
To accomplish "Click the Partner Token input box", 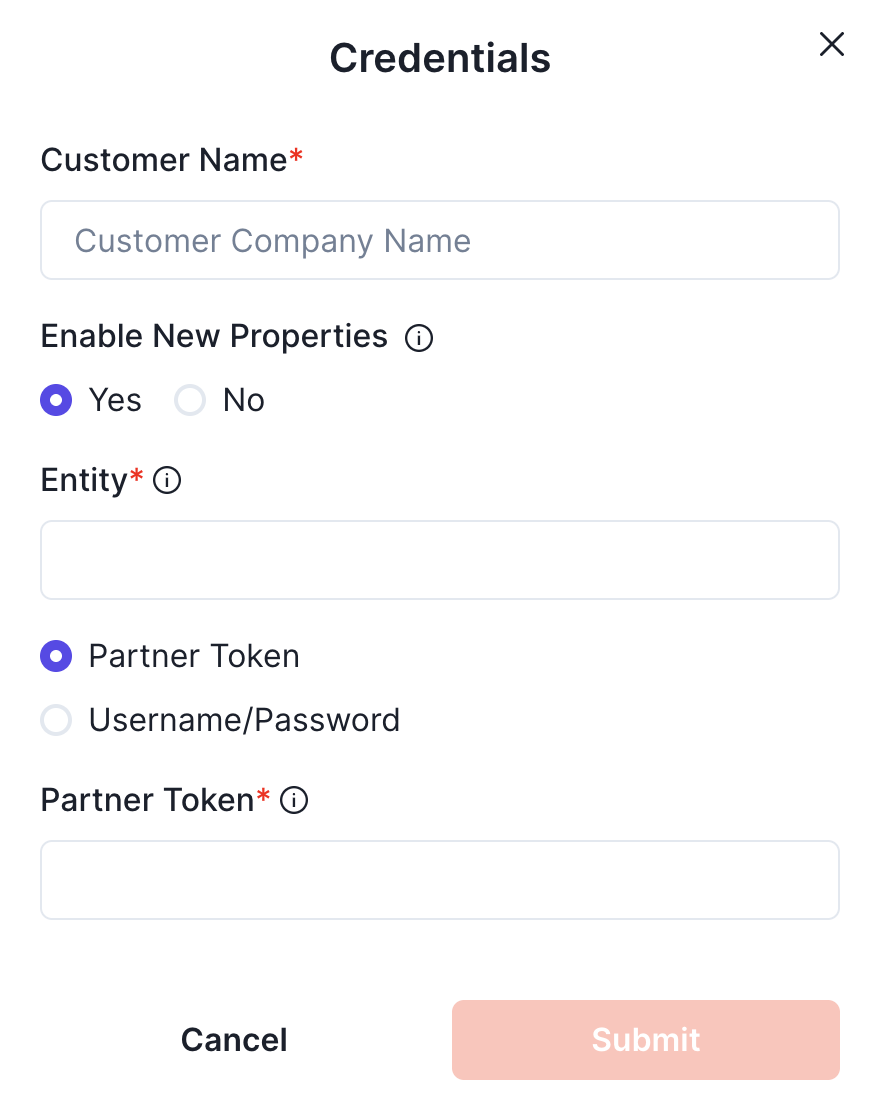I will (x=440, y=880).
